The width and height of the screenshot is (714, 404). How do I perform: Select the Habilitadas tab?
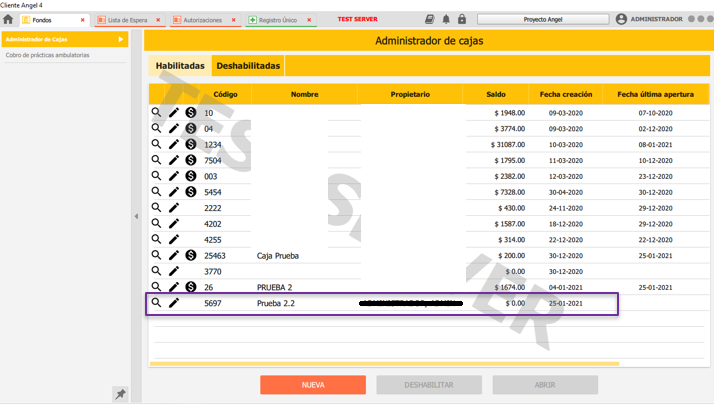click(180, 66)
